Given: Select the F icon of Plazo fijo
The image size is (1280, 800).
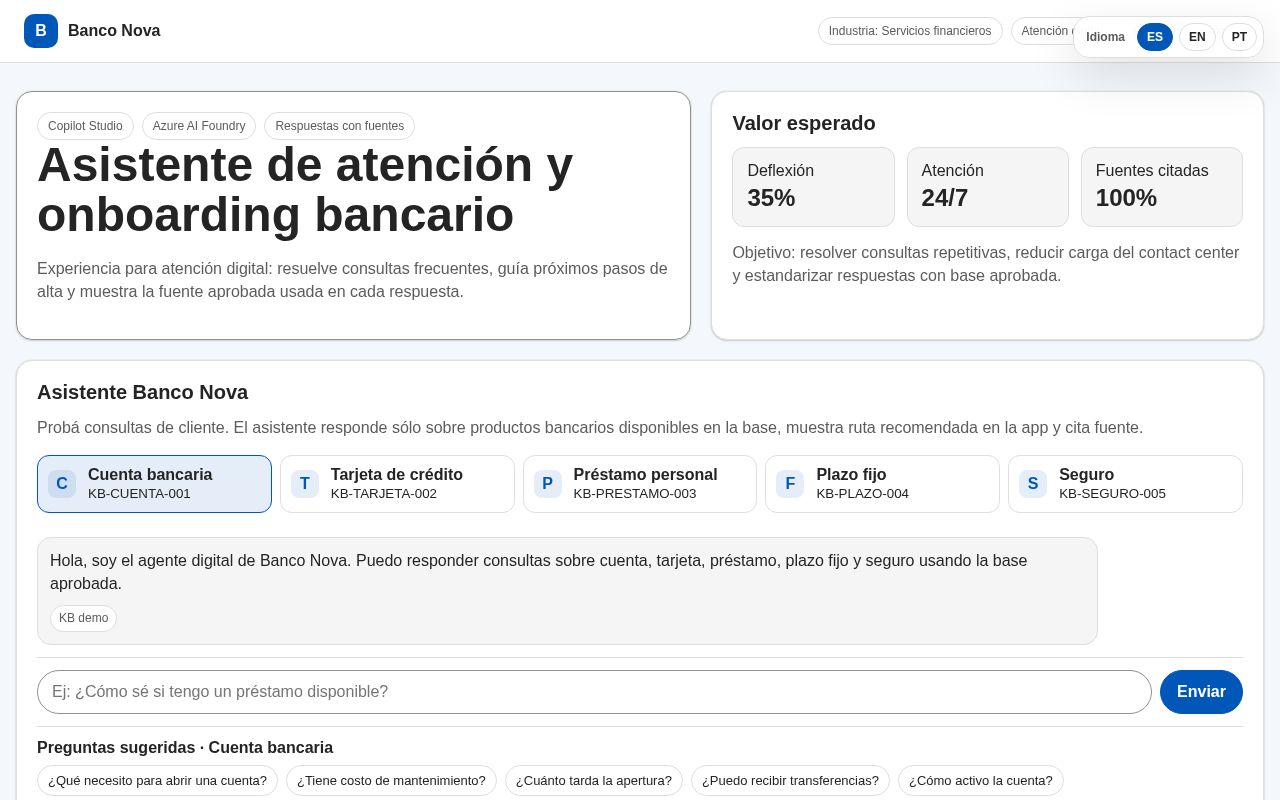Looking at the screenshot, I should 790,484.
